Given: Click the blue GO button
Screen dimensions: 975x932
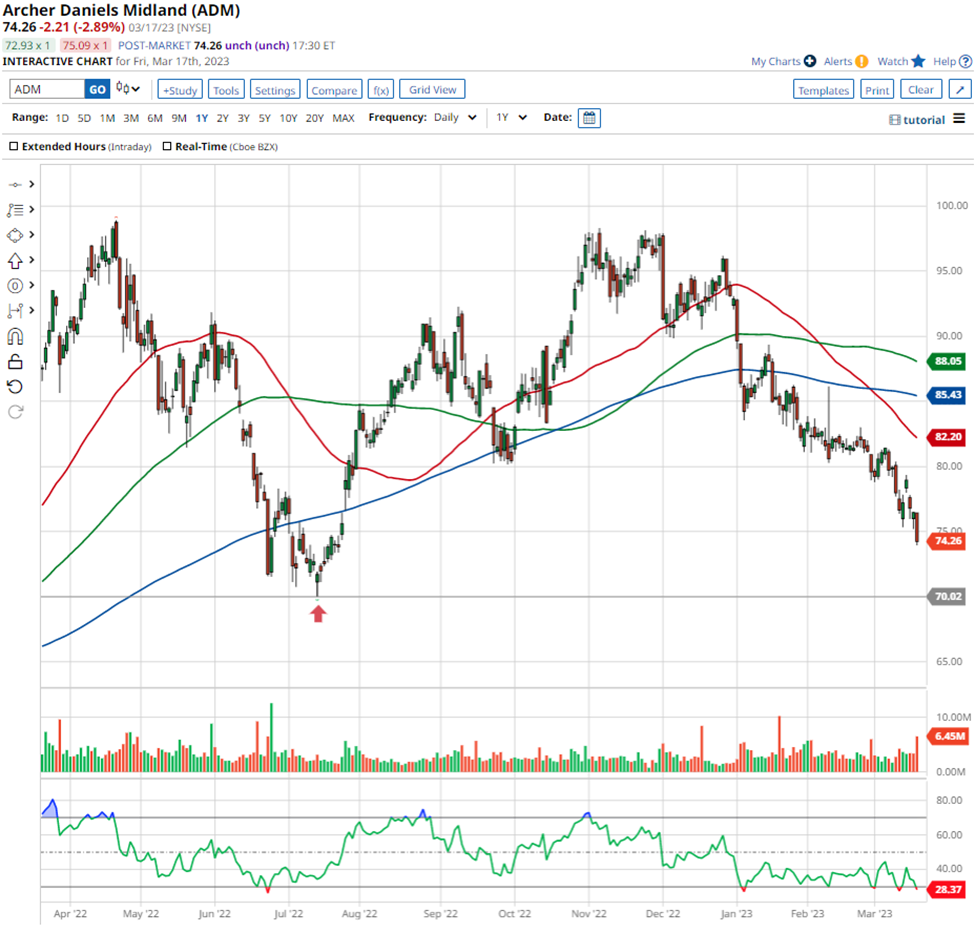Looking at the screenshot, I should click(97, 90).
